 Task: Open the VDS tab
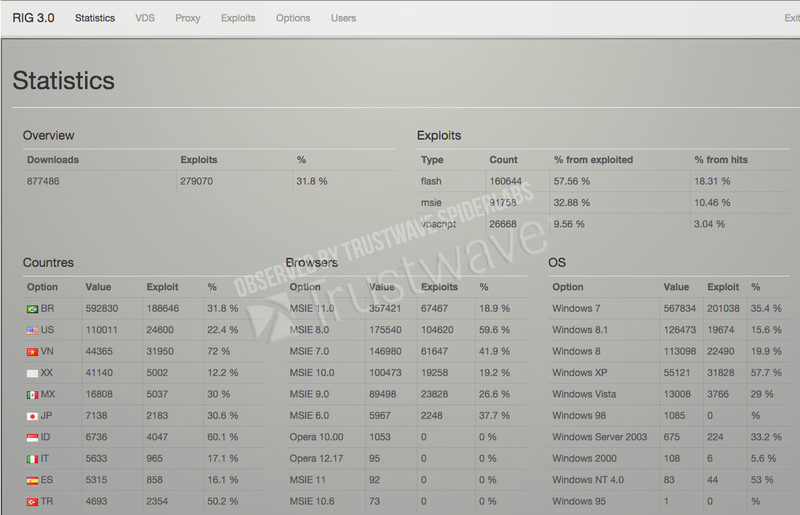coord(145,18)
